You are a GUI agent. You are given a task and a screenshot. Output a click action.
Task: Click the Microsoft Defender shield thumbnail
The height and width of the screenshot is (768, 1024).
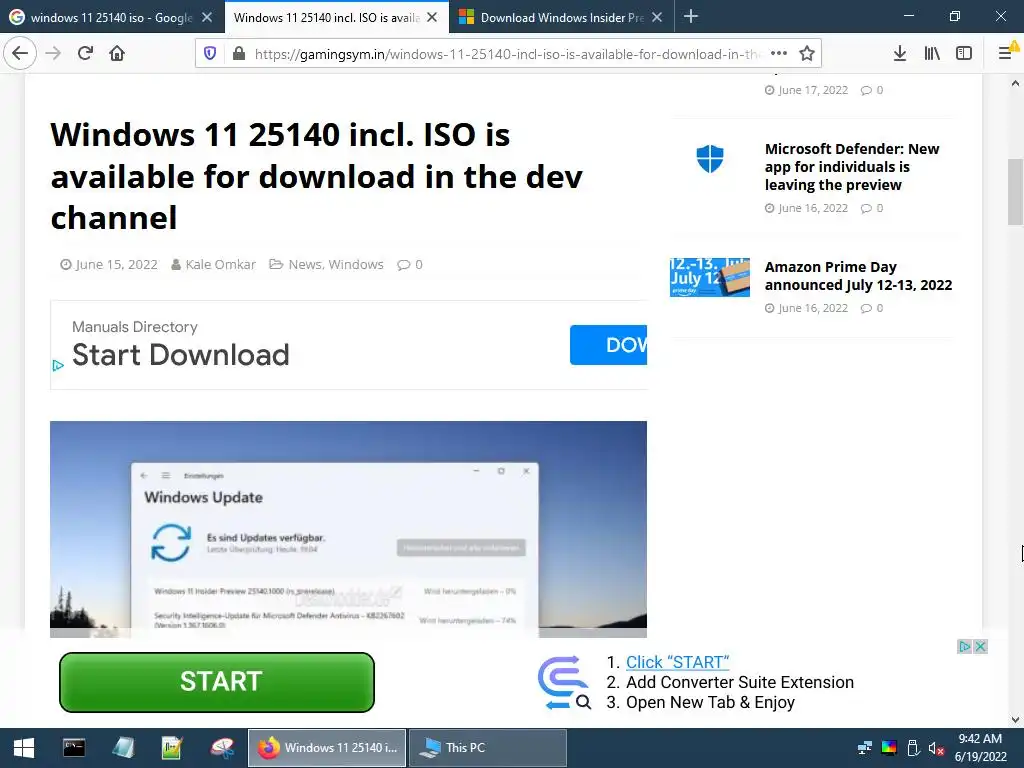[x=710, y=159]
